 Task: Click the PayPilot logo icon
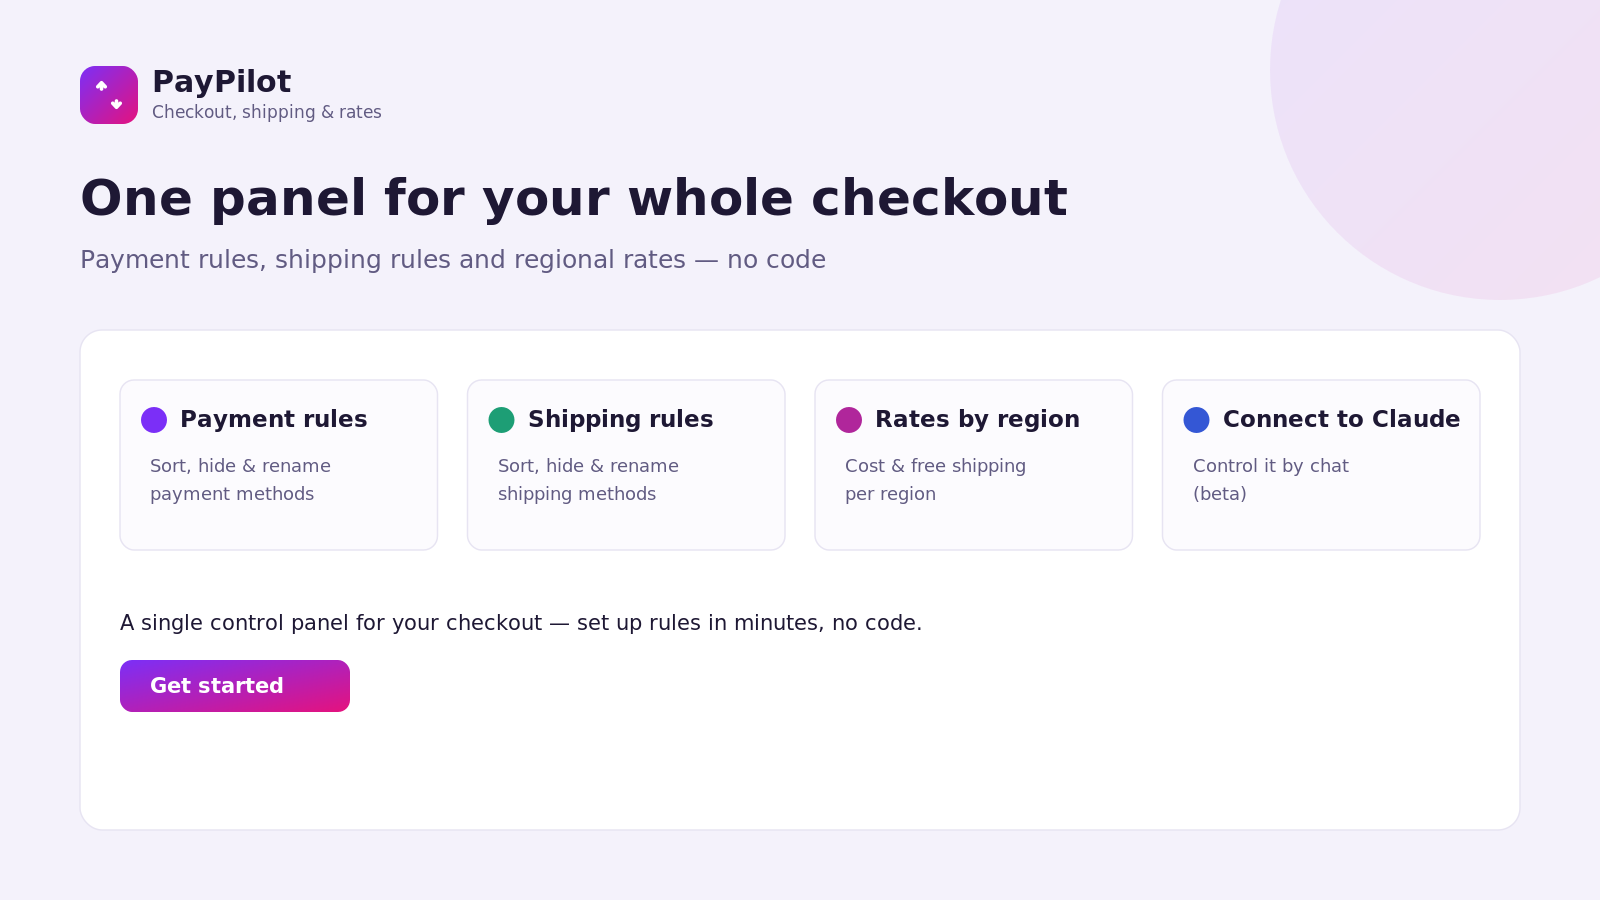pos(109,95)
